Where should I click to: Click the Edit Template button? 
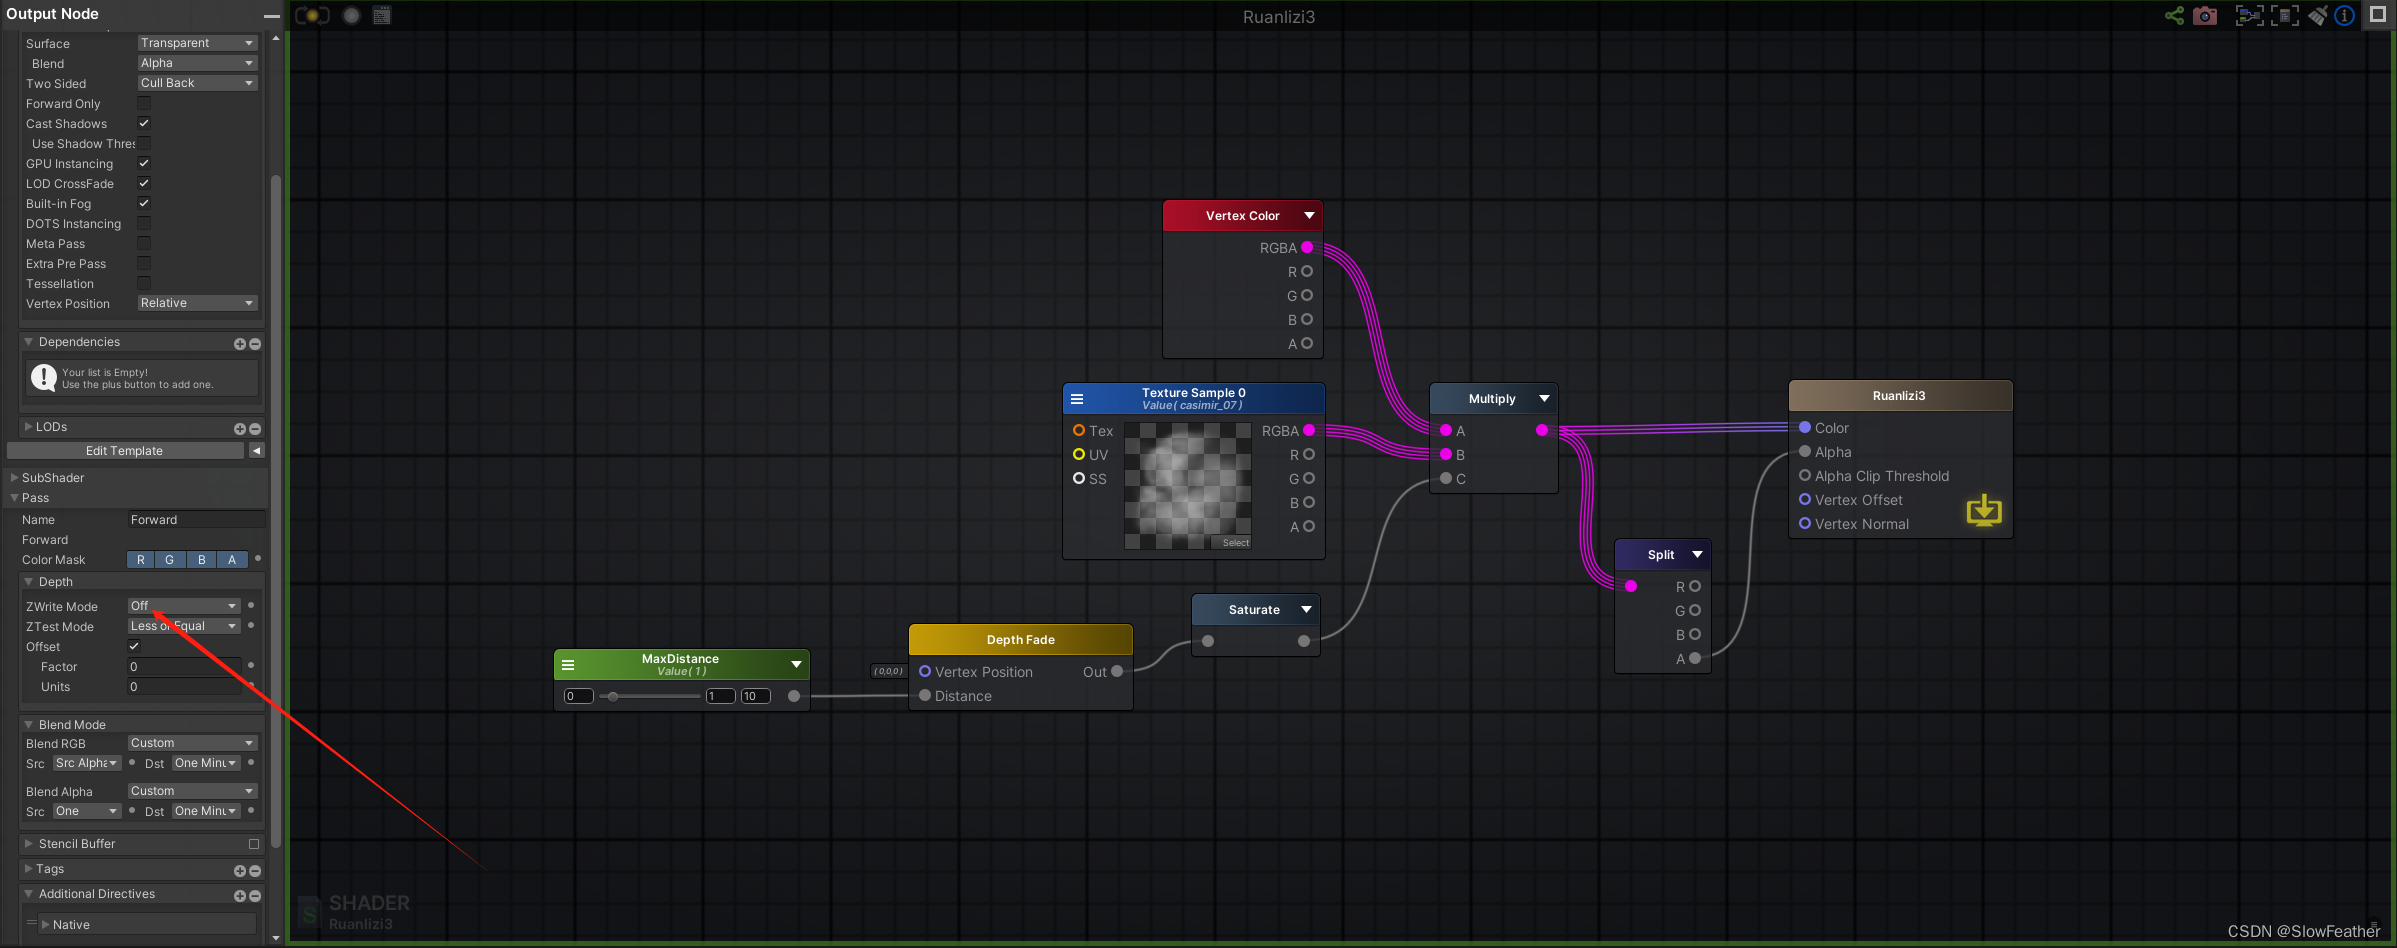[x=125, y=451]
